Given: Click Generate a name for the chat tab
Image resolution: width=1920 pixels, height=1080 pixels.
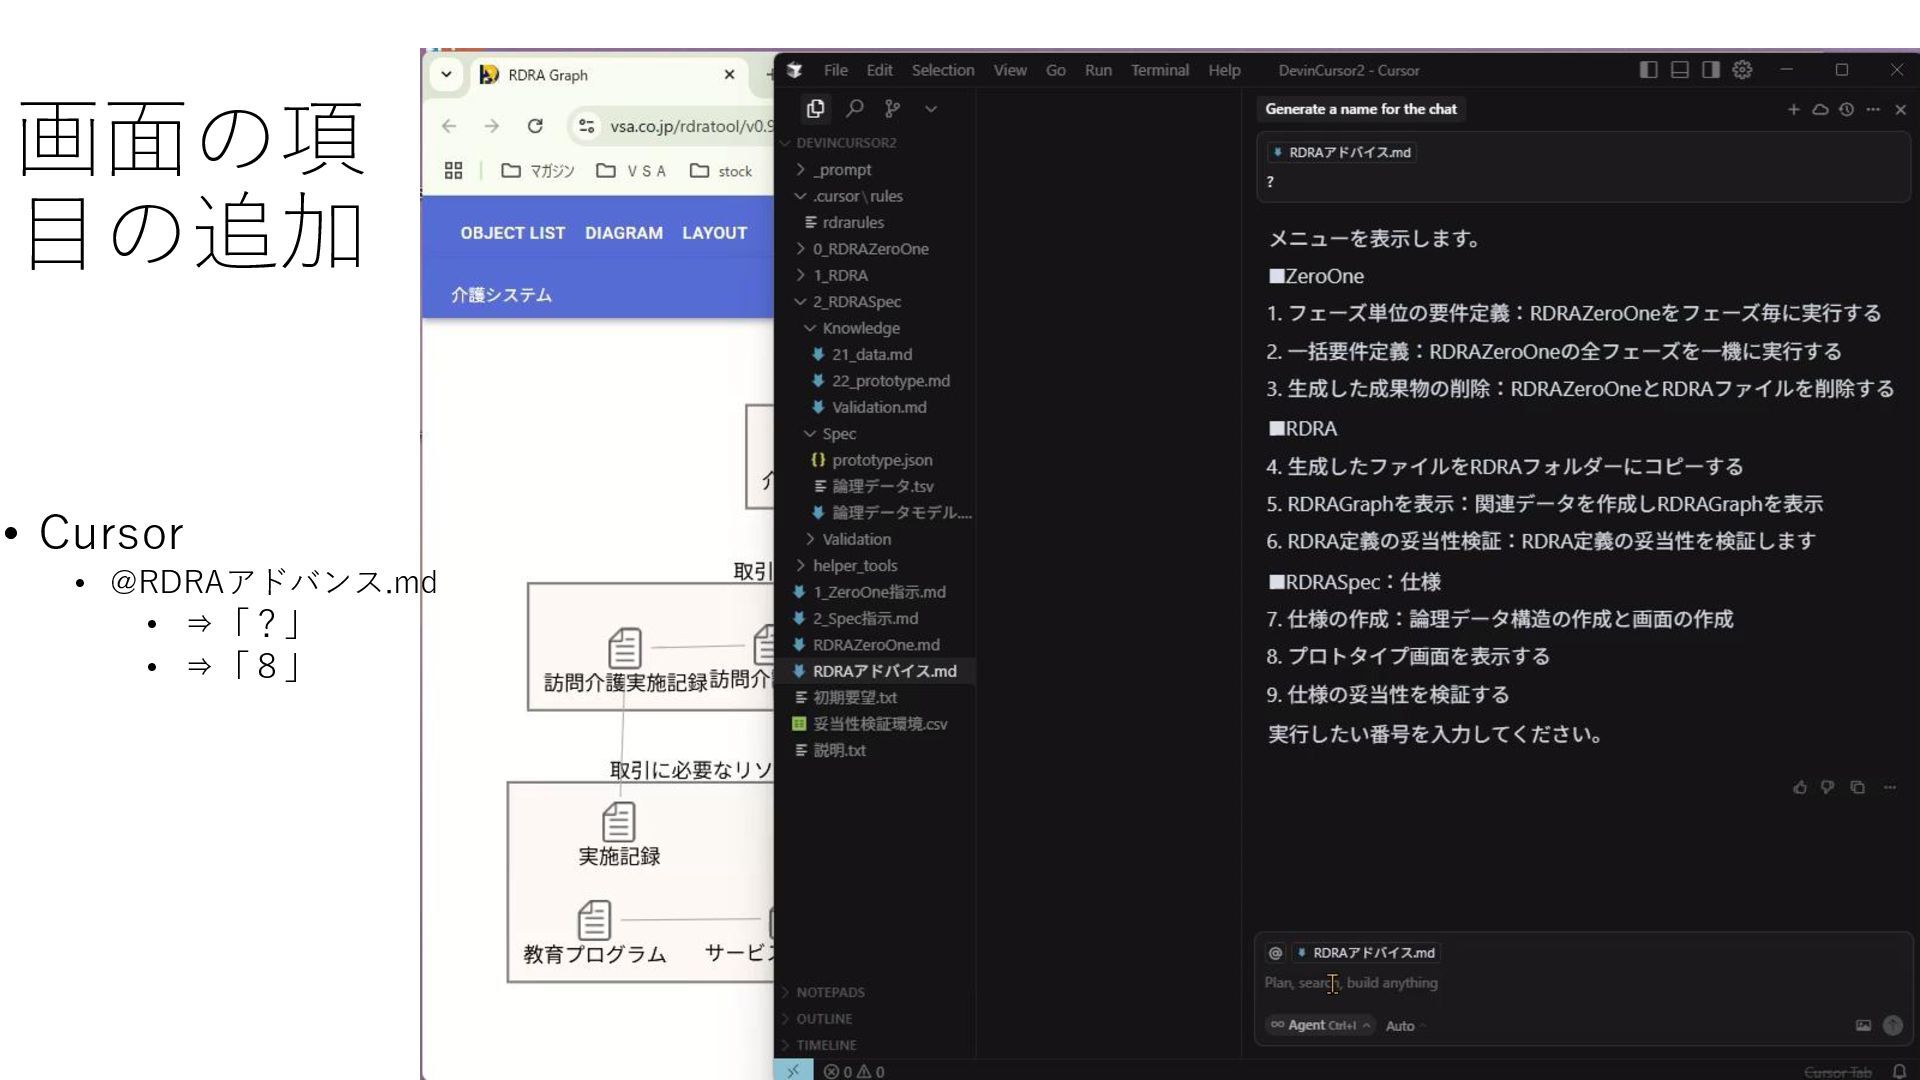Looking at the screenshot, I should (x=1360, y=109).
